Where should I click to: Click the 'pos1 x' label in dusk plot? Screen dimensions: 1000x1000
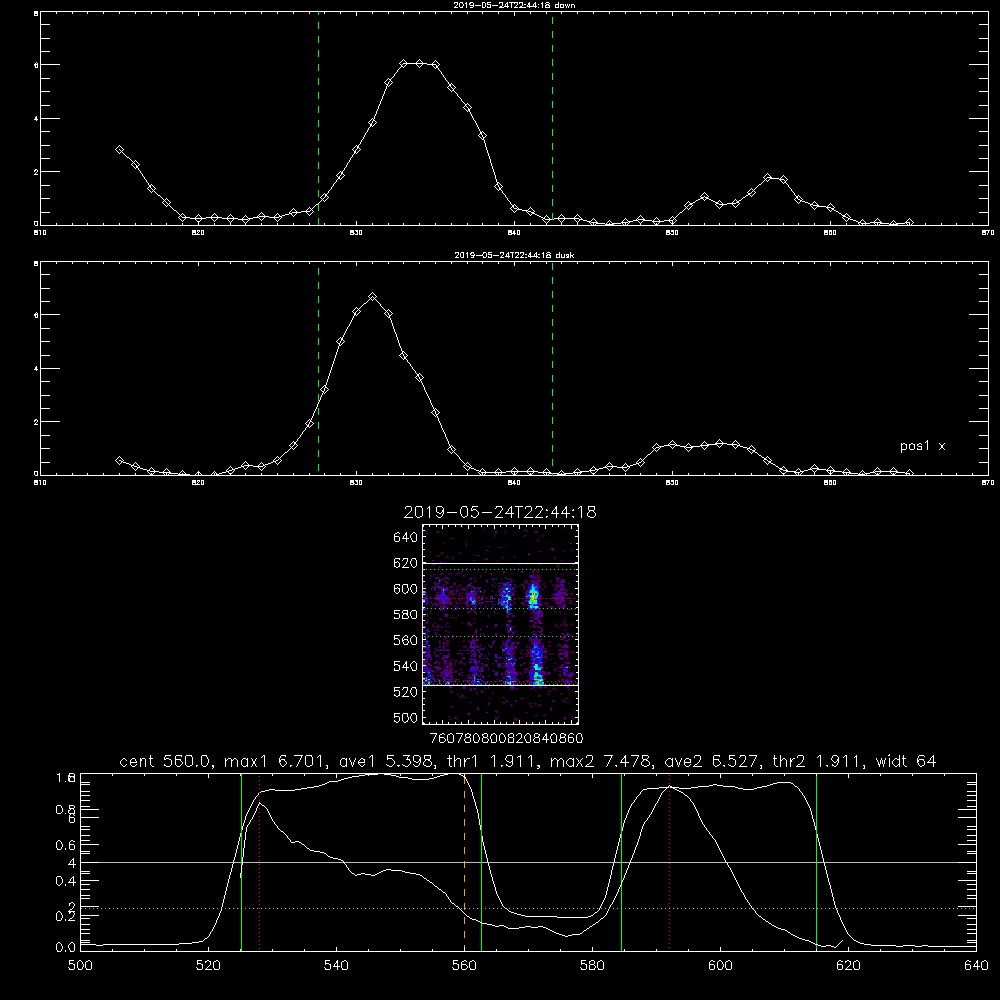pyautogui.click(x=922, y=446)
